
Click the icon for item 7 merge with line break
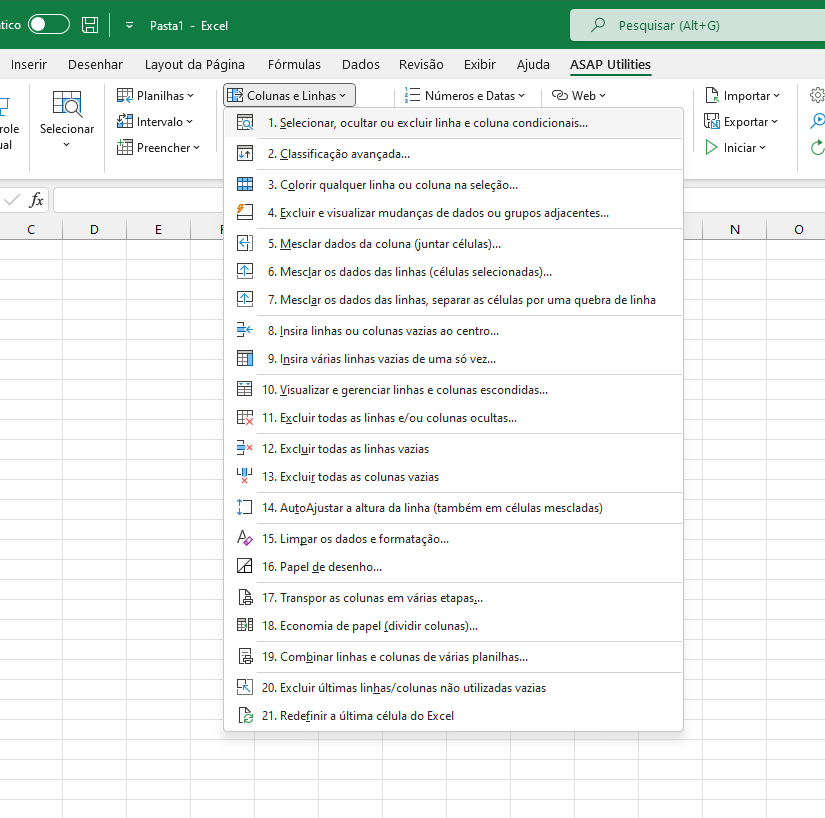[x=245, y=299]
